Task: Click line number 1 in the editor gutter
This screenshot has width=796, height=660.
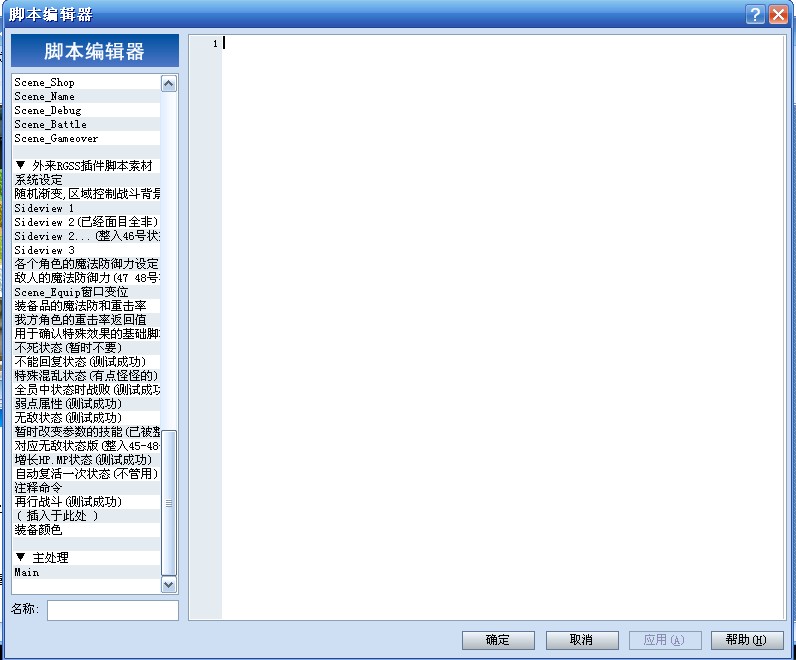Action: 215,44
